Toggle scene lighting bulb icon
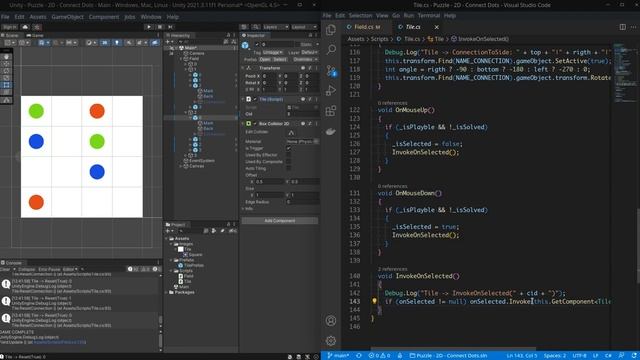Image resolution: width=640 pixels, height=360 pixels. tap(117, 42)
